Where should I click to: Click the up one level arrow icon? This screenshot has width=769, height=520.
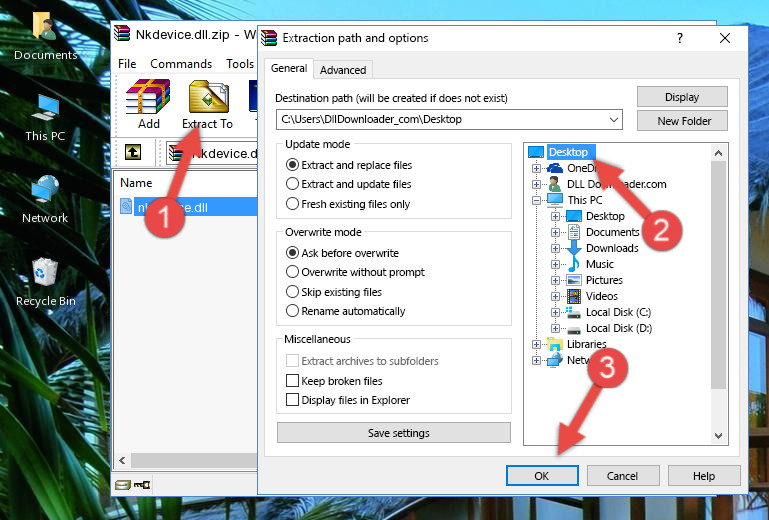point(132,153)
